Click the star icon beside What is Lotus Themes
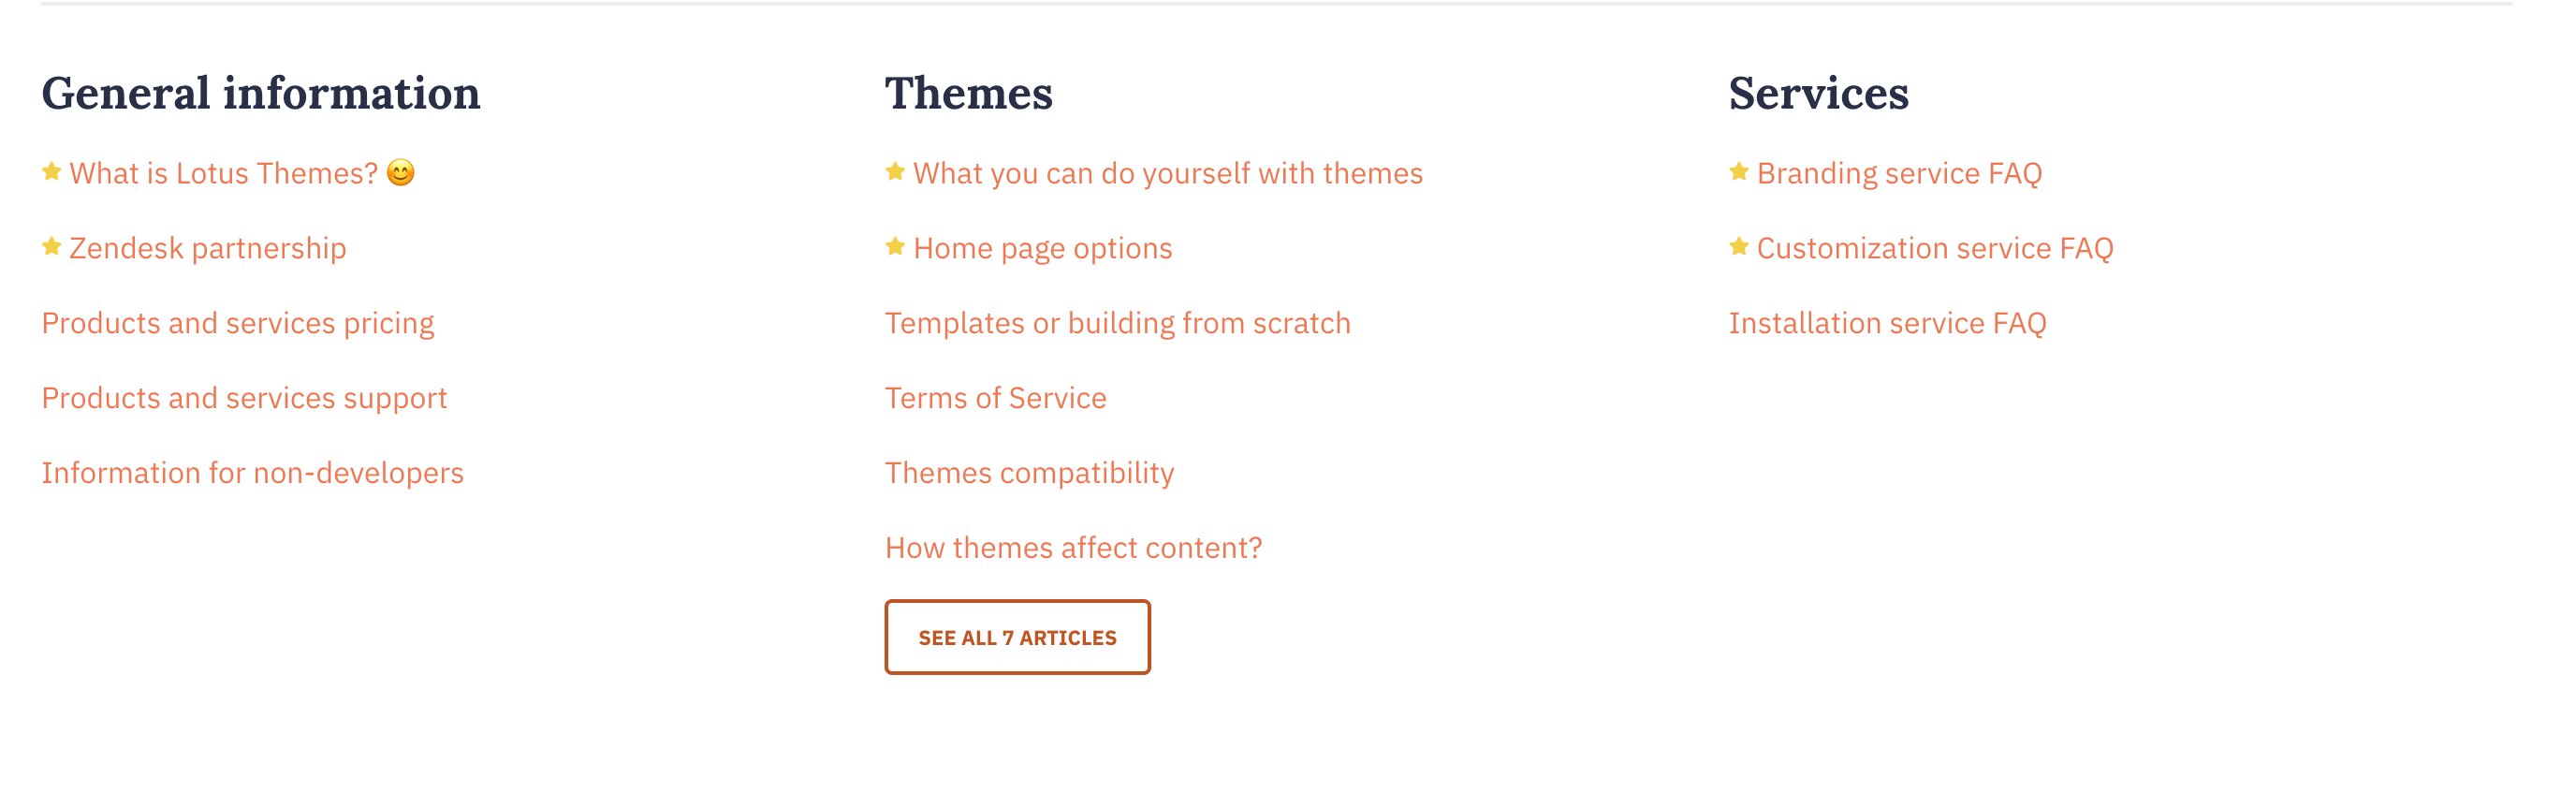 point(52,172)
